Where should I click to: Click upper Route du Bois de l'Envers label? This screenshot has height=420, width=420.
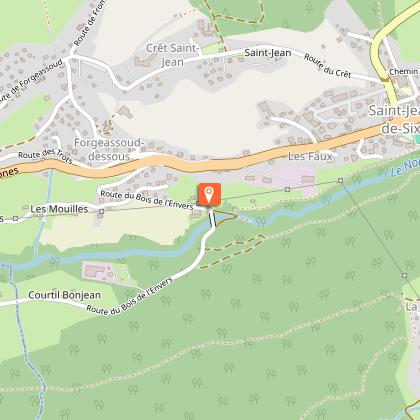click(x=147, y=200)
